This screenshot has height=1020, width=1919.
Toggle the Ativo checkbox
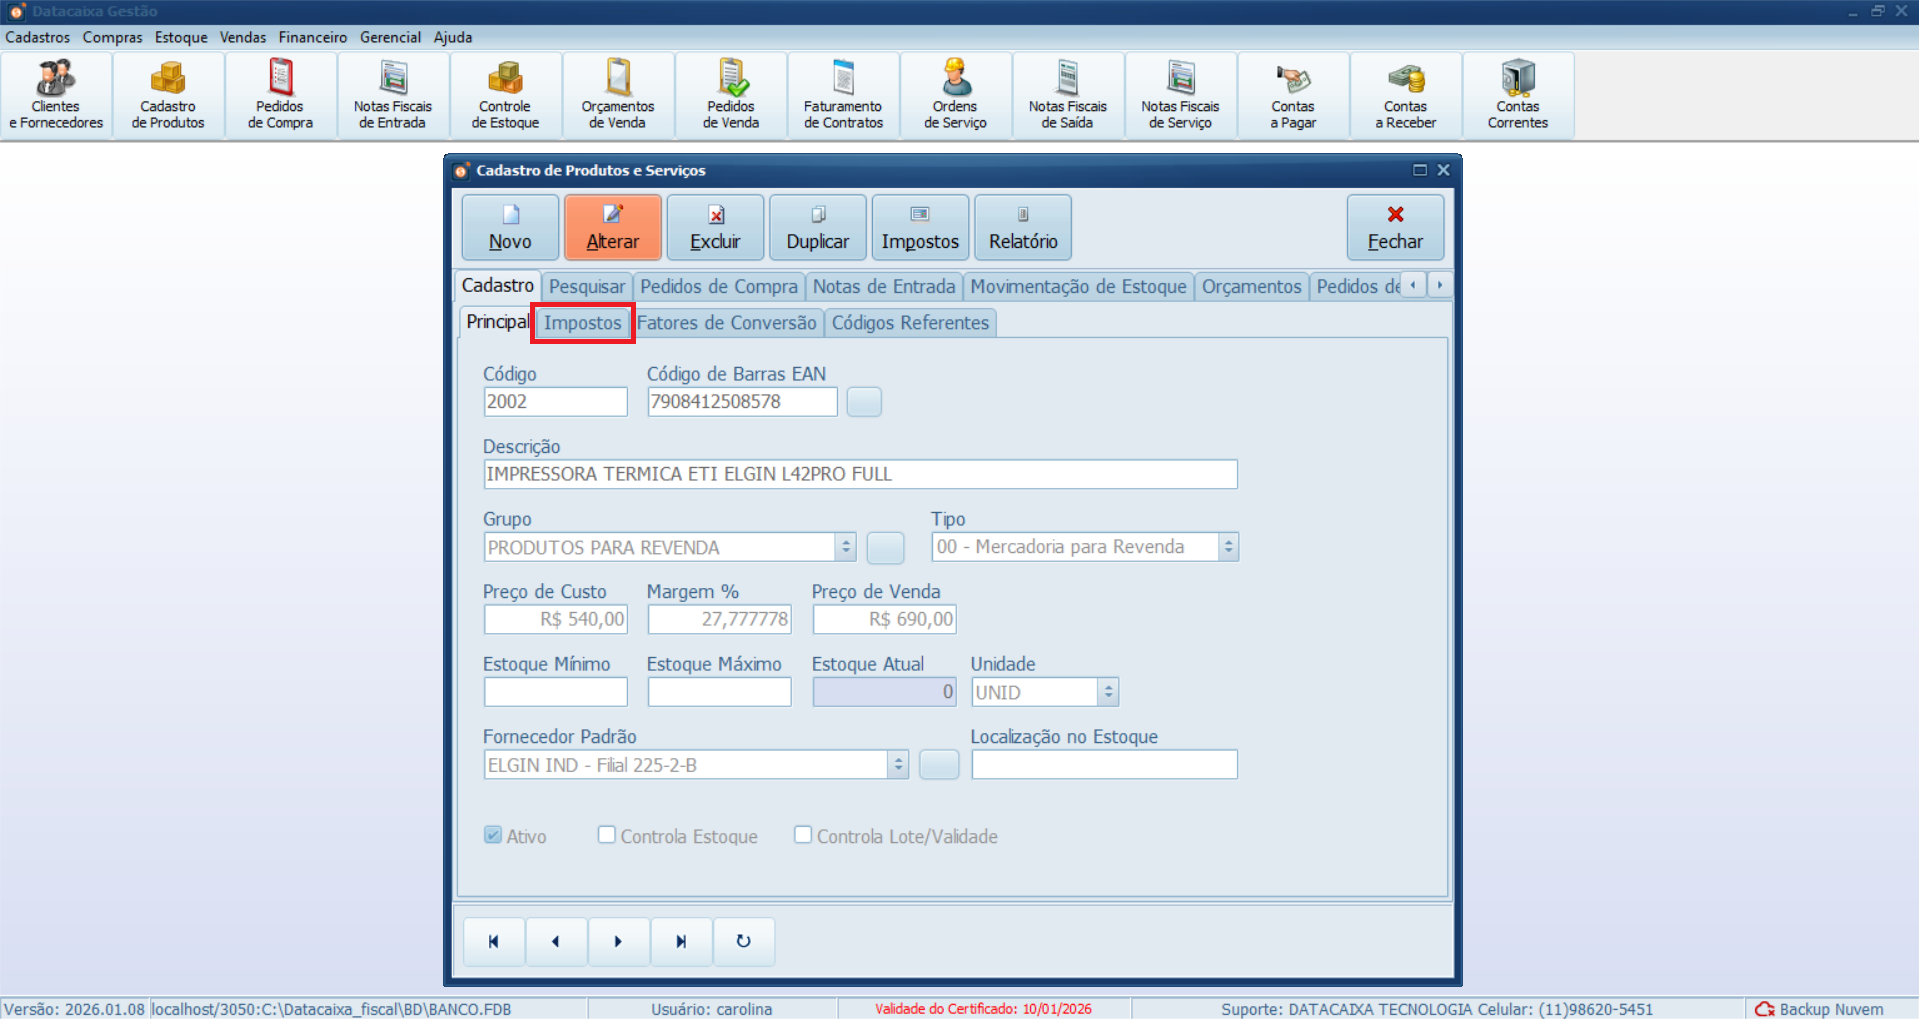(493, 835)
